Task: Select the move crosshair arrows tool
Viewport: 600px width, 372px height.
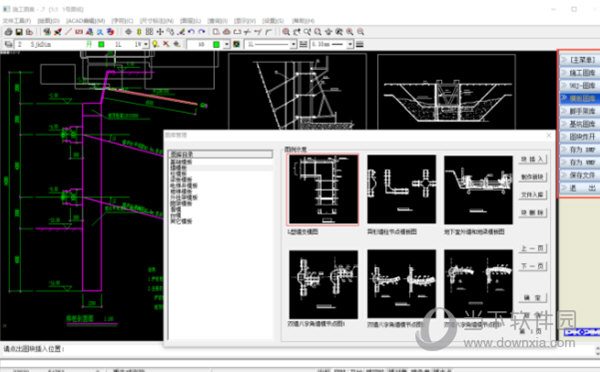Action: pyautogui.click(x=160, y=32)
